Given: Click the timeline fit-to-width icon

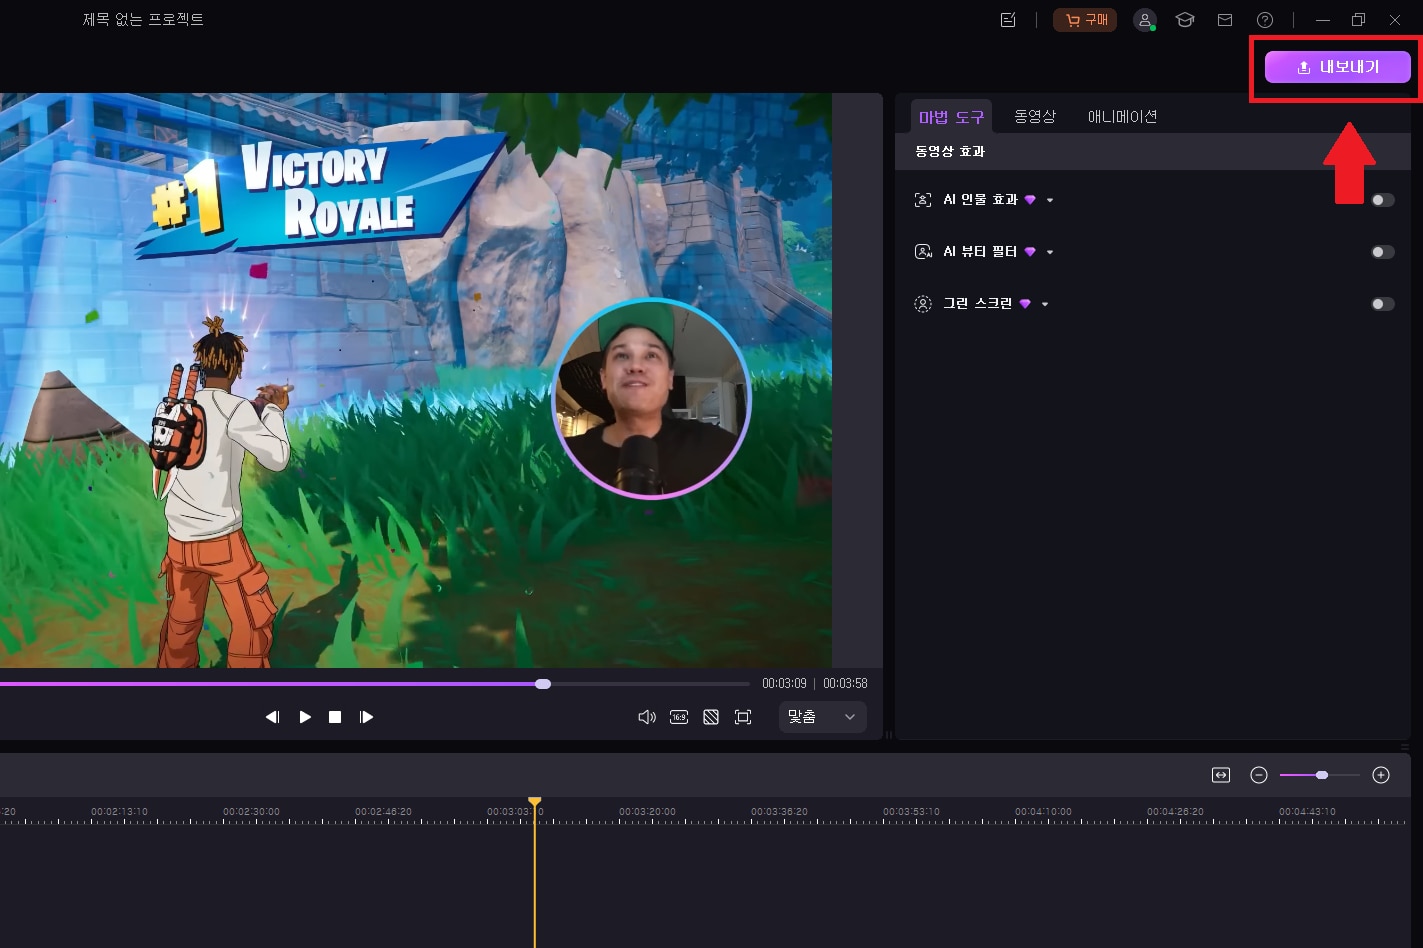Looking at the screenshot, I should [1221, 775].
